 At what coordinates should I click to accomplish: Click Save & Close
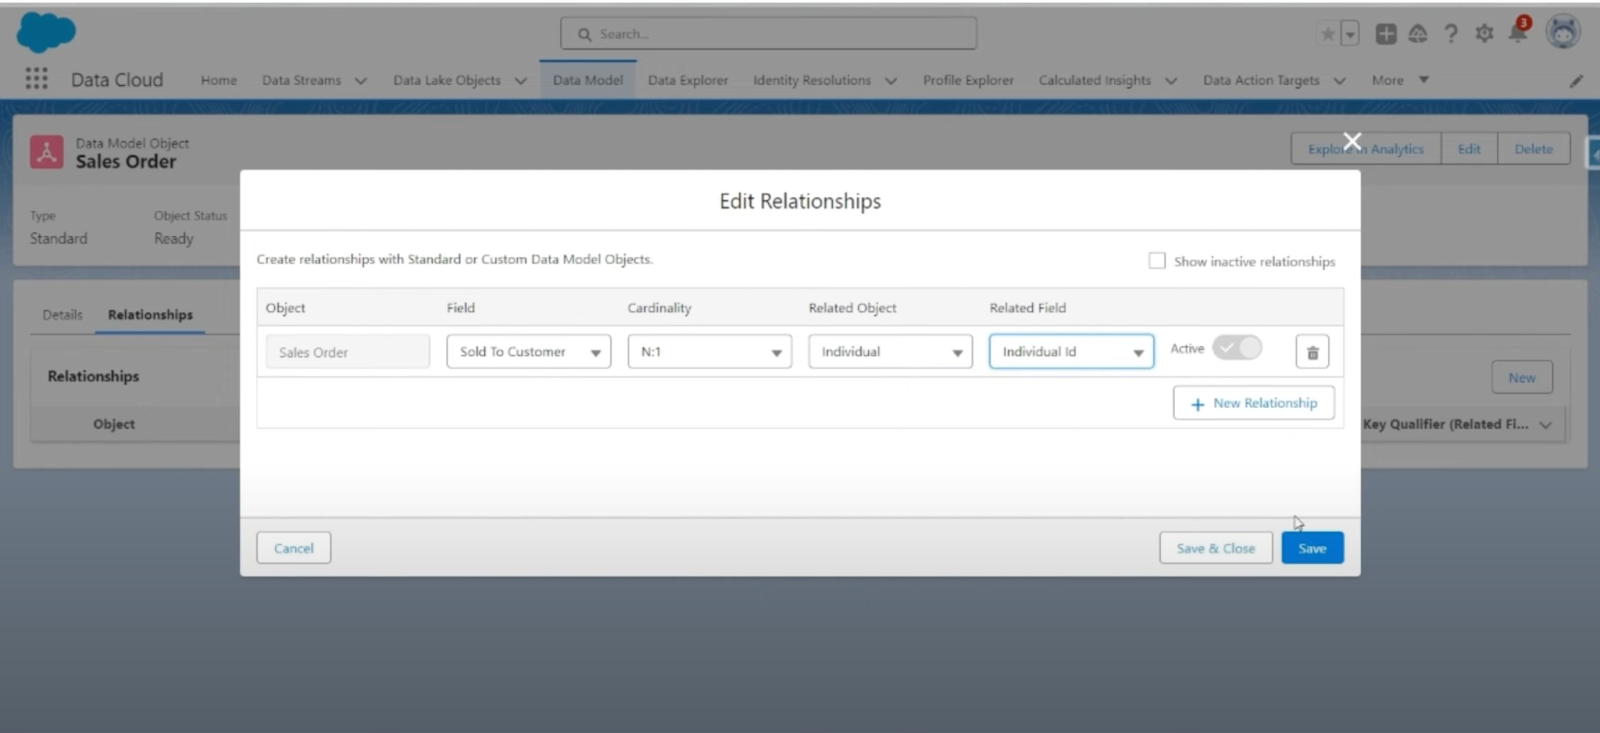point(1216,548)
